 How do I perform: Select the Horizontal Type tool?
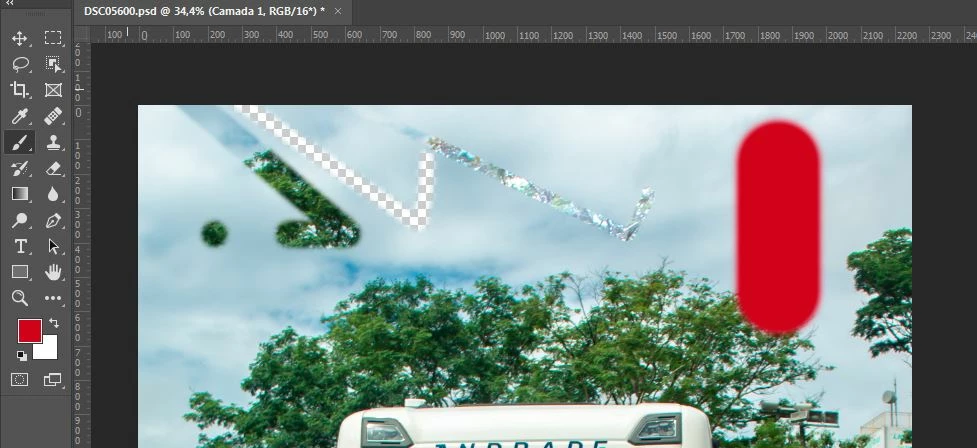[19, 247]
